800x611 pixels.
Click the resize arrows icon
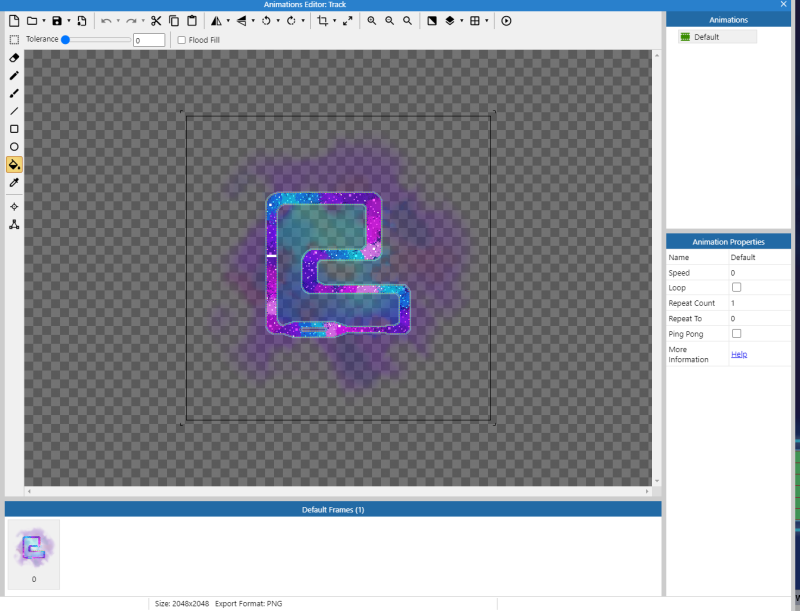pyautogui.click(x=347, y=21)
